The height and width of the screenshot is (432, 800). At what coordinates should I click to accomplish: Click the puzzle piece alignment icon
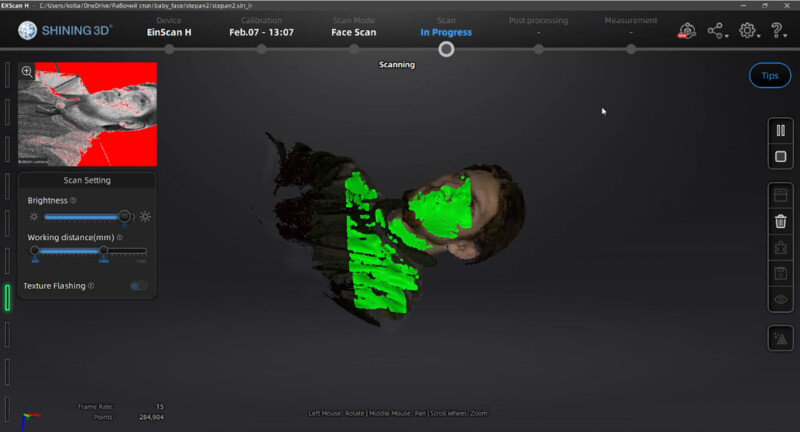[781, 248]
